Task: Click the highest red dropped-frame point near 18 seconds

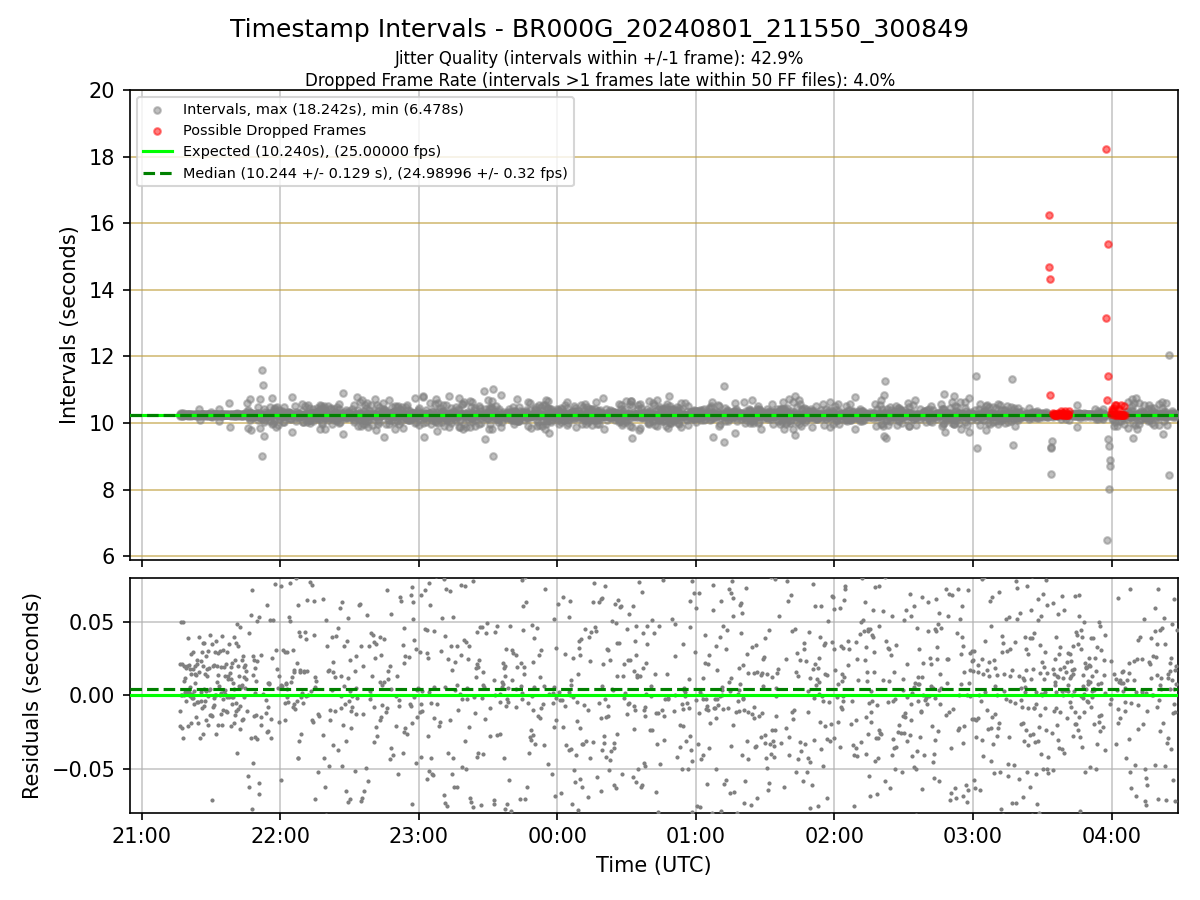Action: click(1106, 149)
